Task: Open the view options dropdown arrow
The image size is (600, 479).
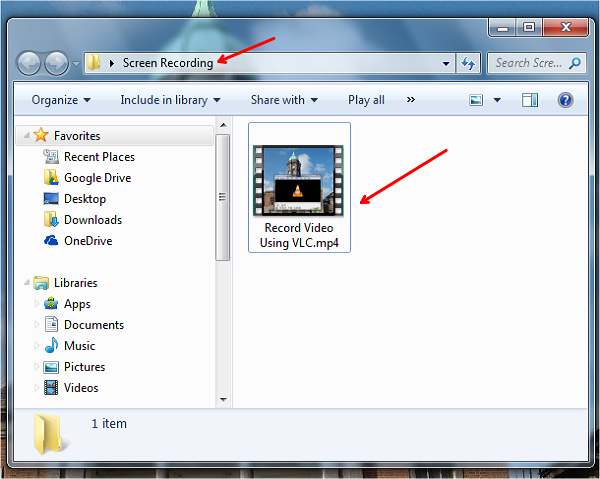Action: click(497, 100)
